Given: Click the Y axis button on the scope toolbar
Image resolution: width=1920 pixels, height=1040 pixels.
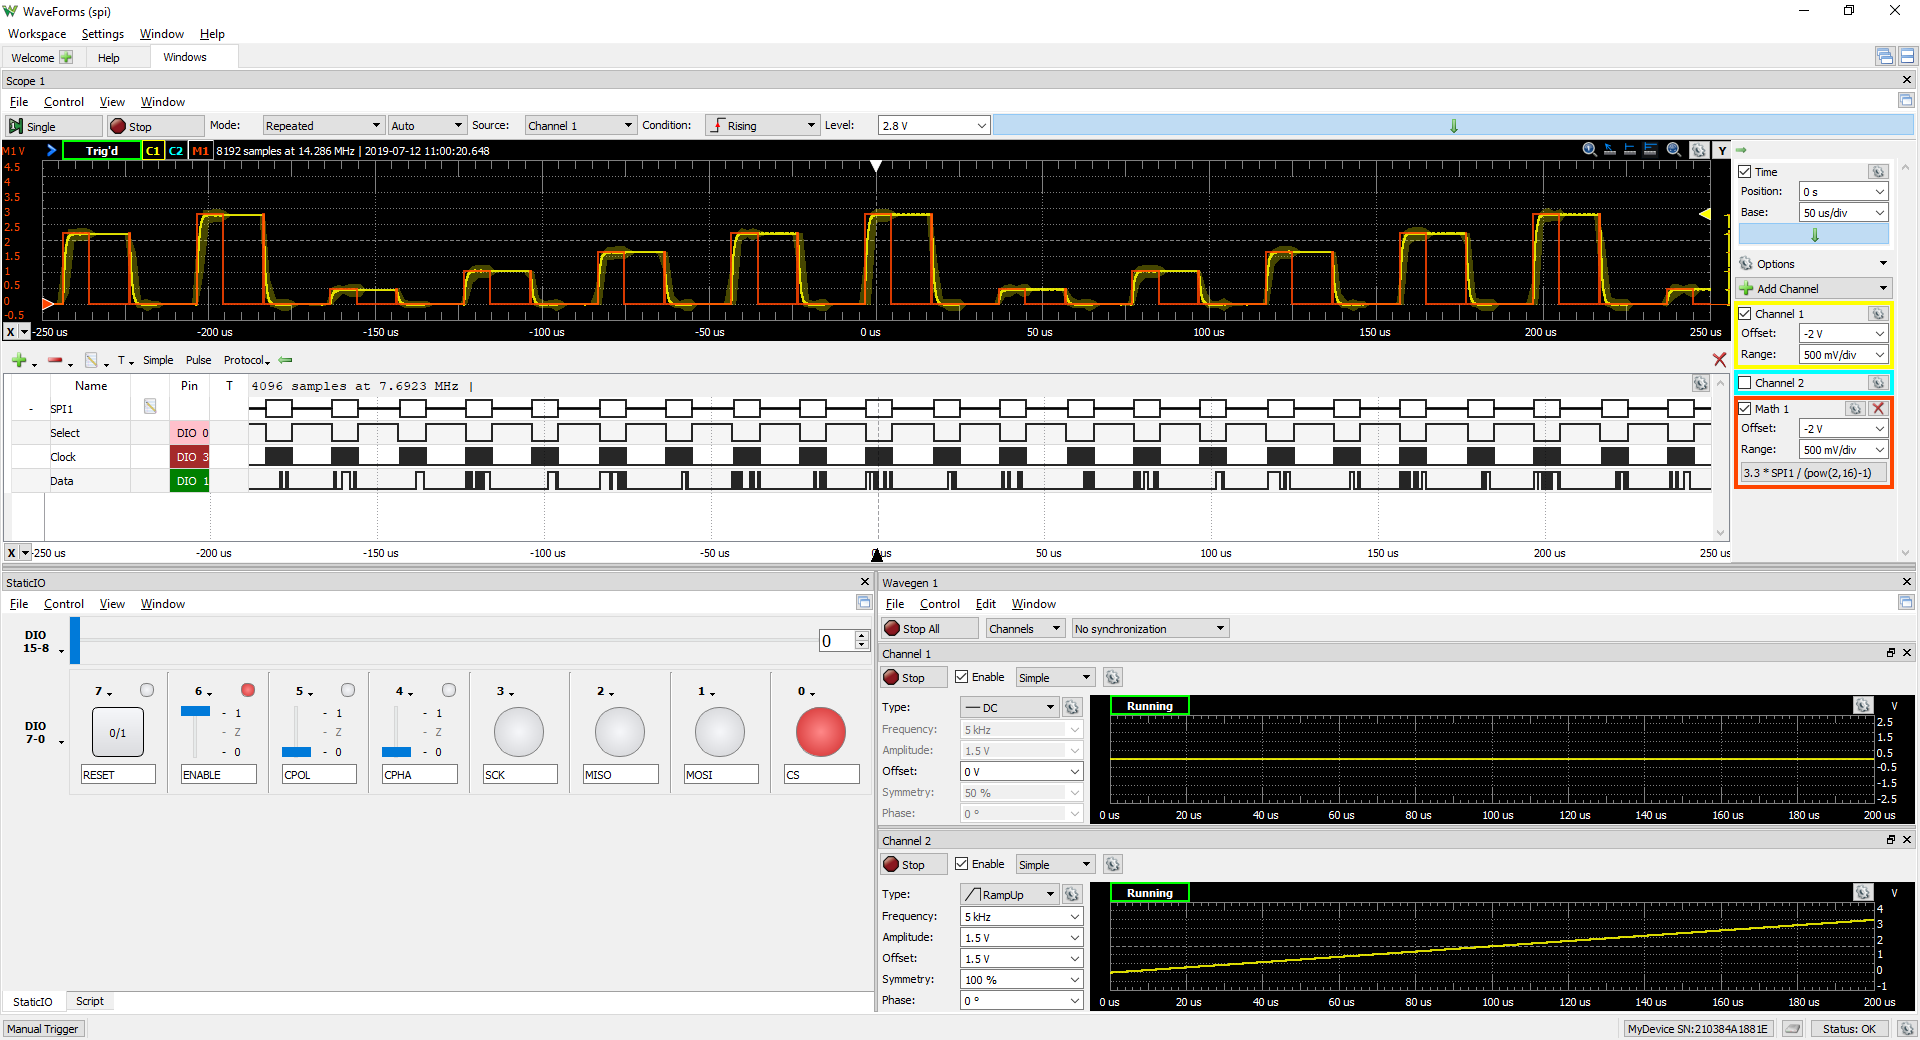Looking at the screenshot, I should pos(1722,150).
